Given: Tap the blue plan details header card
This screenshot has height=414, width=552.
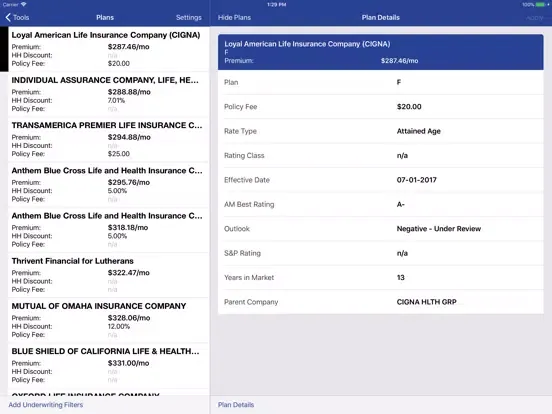Looking at the screenshot, I should pyautogui.click(x=381, y=52).
